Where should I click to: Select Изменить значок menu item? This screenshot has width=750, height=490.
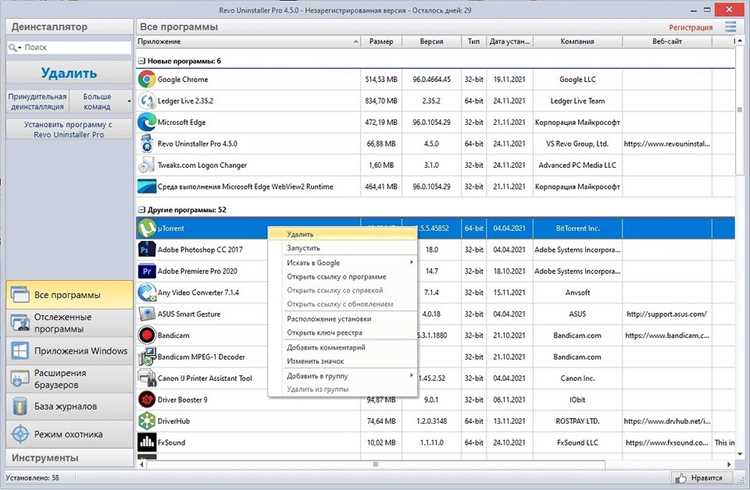[342, 361]
